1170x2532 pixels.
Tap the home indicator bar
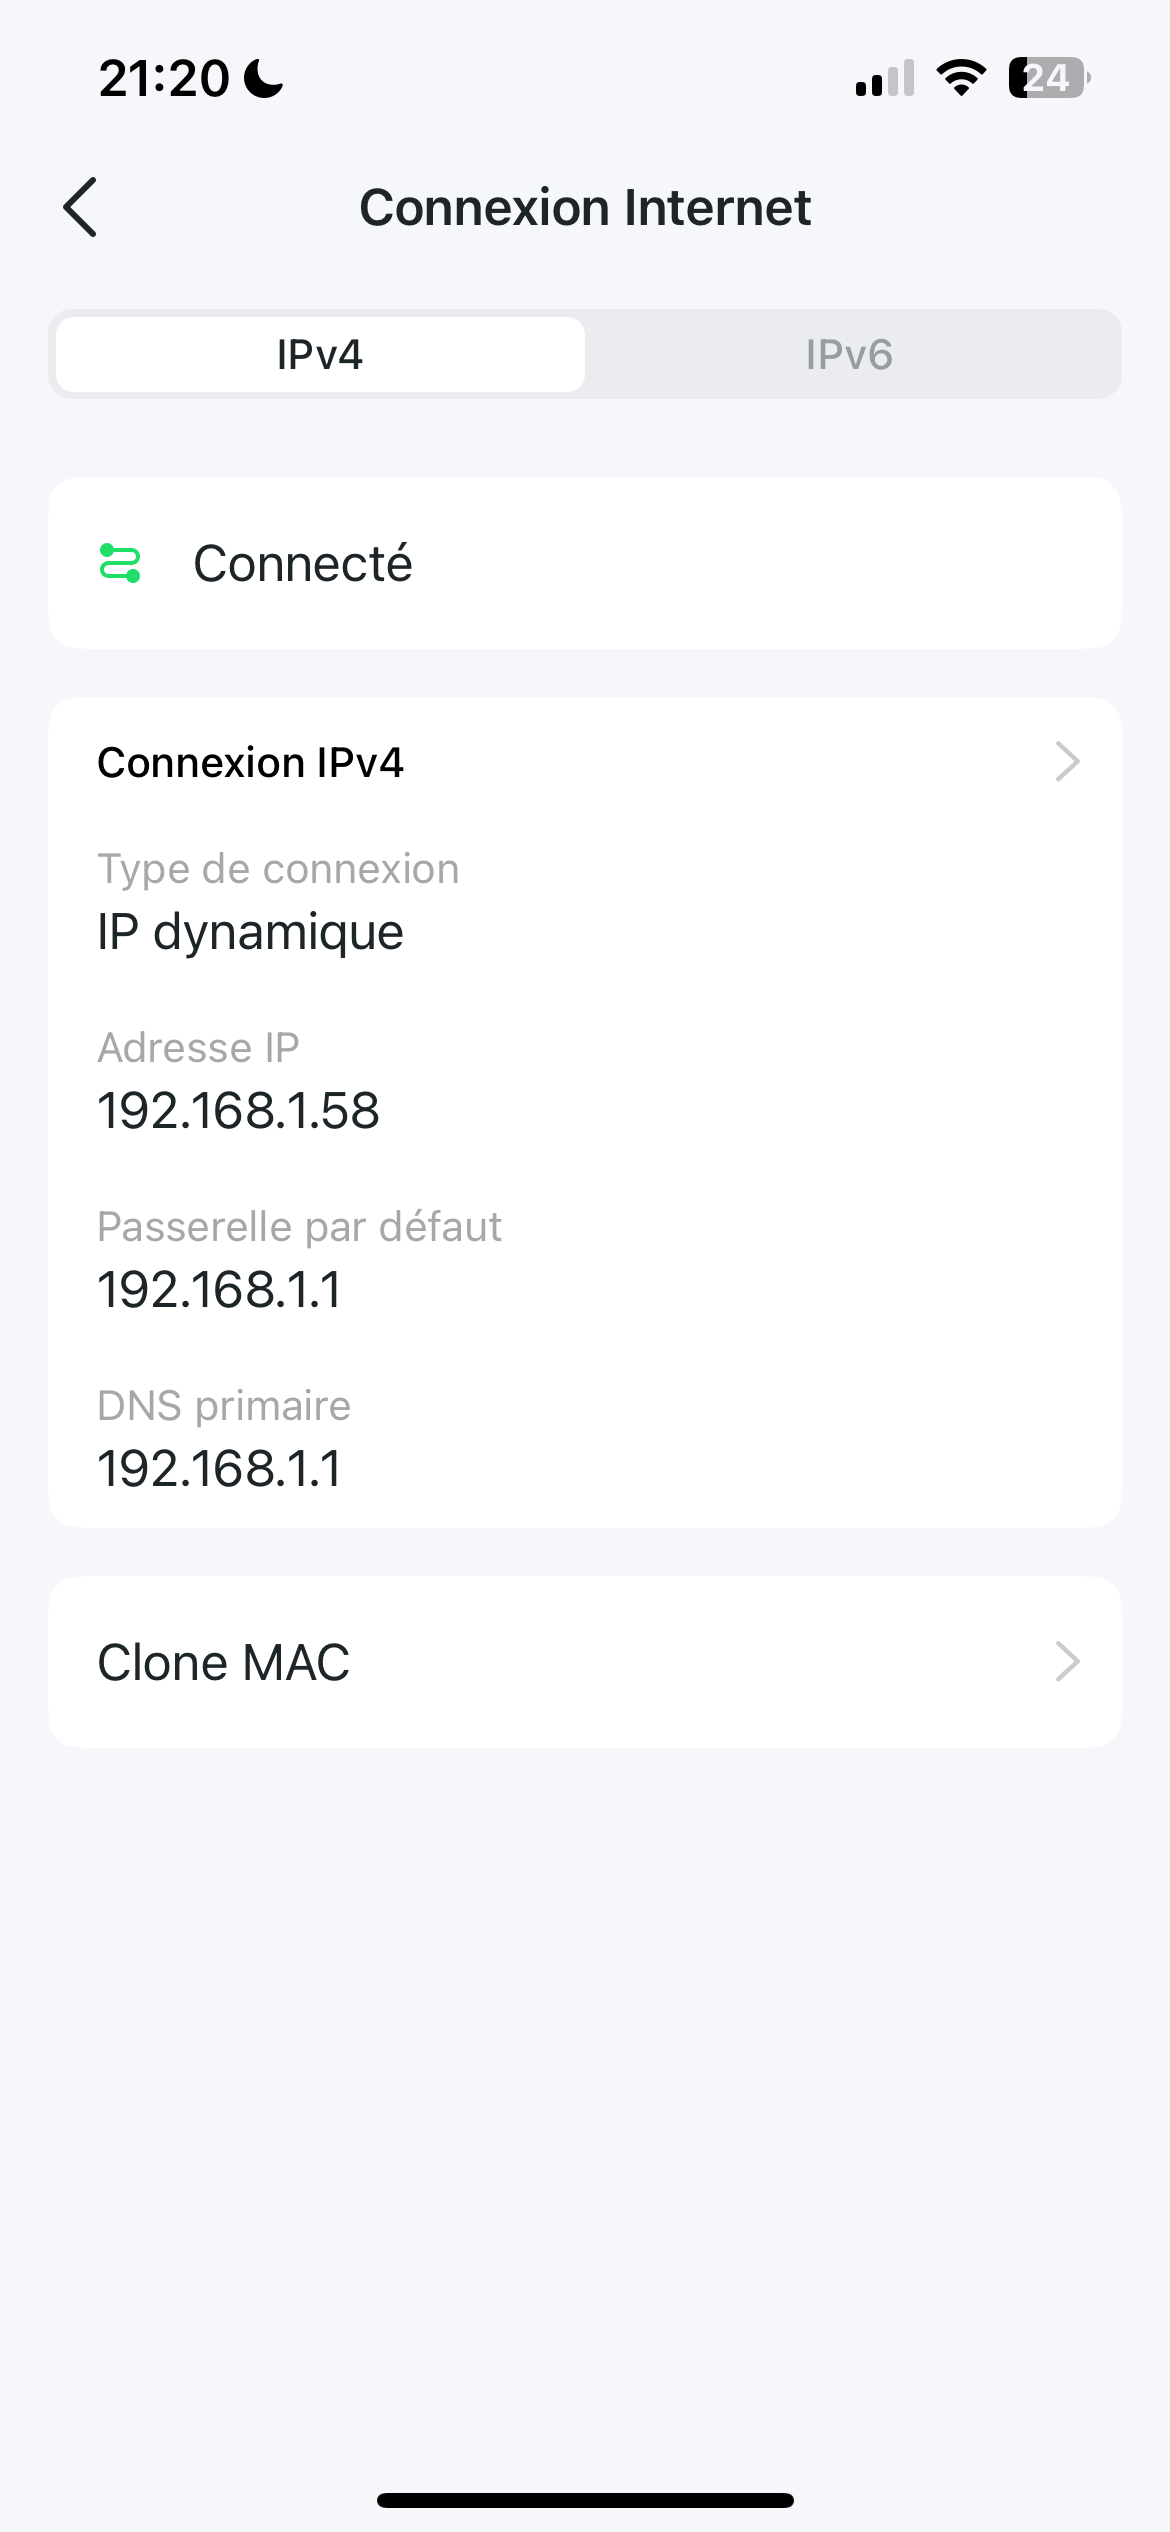coord(585,2500)
